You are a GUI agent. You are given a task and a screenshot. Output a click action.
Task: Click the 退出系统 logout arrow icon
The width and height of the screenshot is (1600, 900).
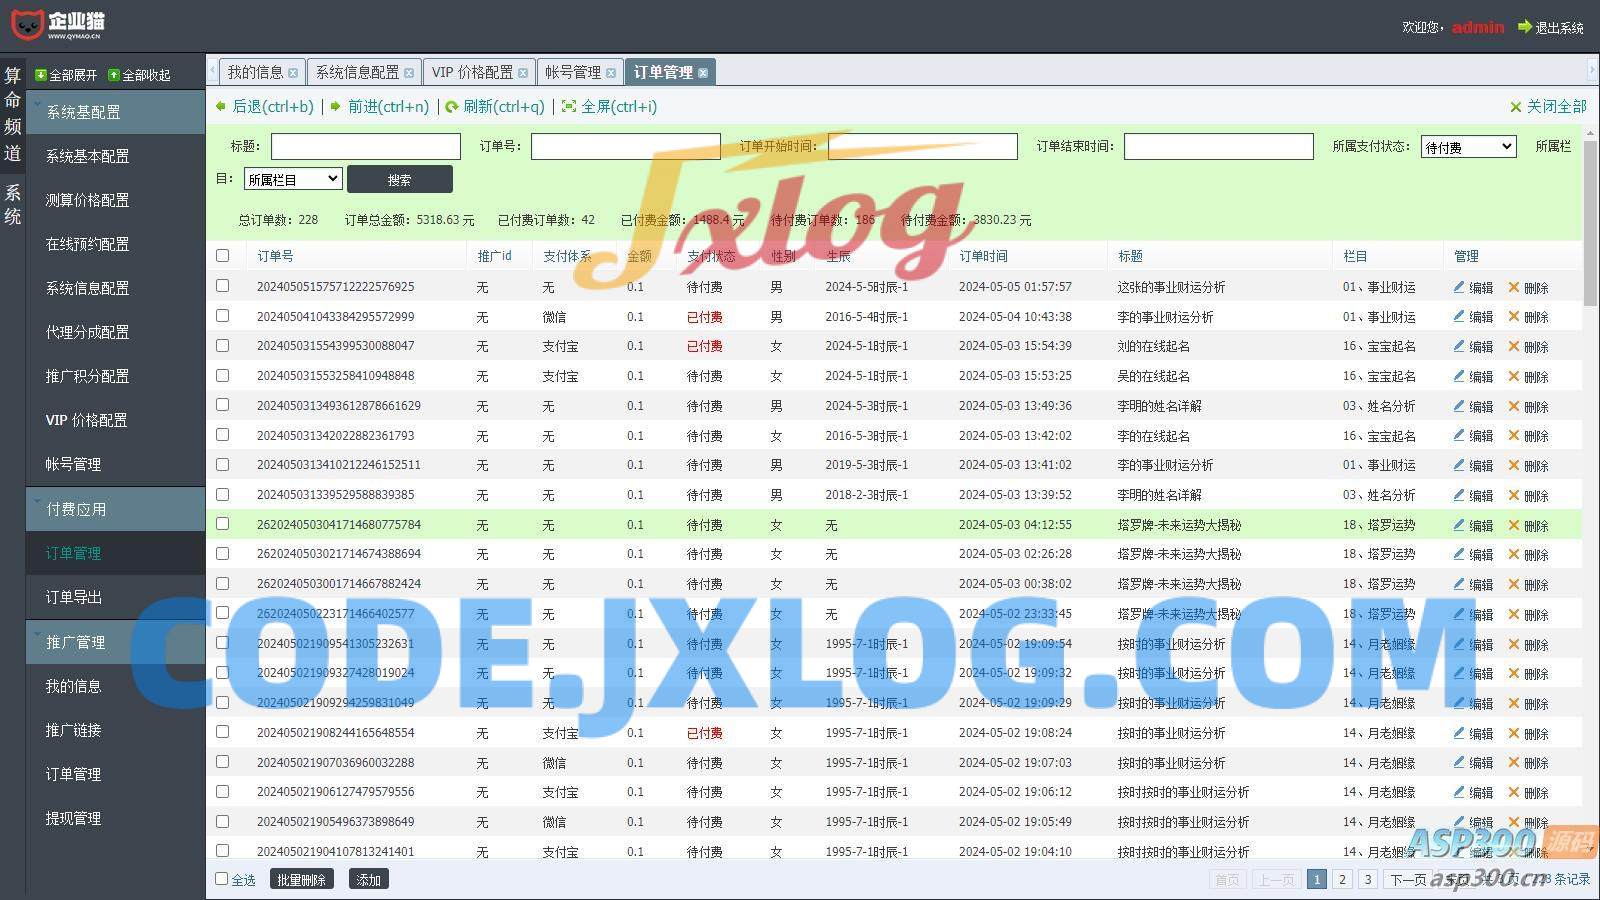point(1525,27)
